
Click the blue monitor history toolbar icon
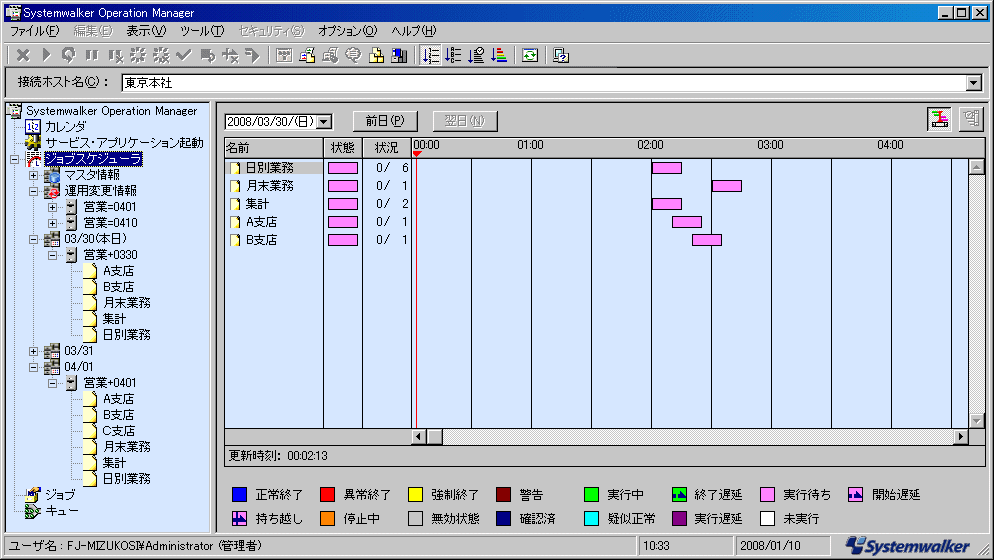pyautogui.click(x=399, y=56)
